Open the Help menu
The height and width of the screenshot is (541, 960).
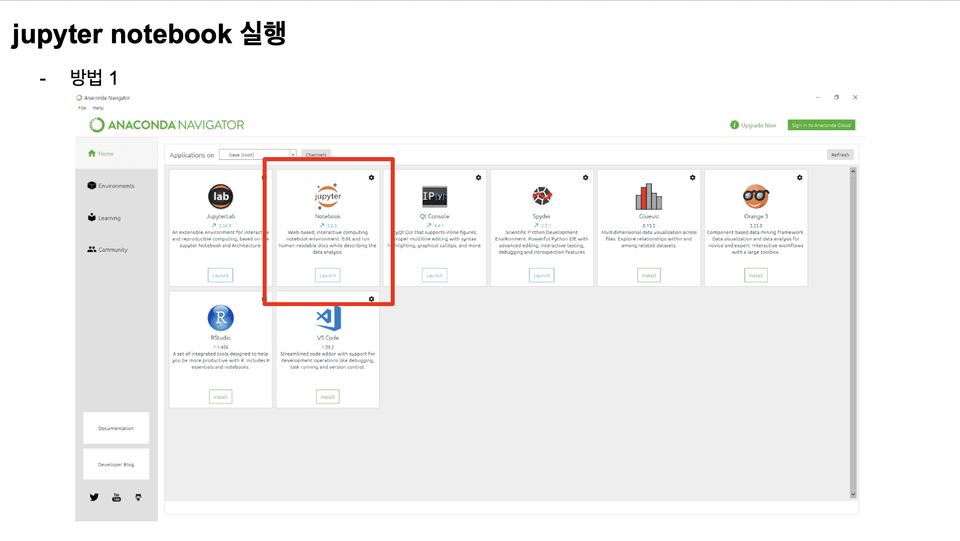click(x=98, y=108)
